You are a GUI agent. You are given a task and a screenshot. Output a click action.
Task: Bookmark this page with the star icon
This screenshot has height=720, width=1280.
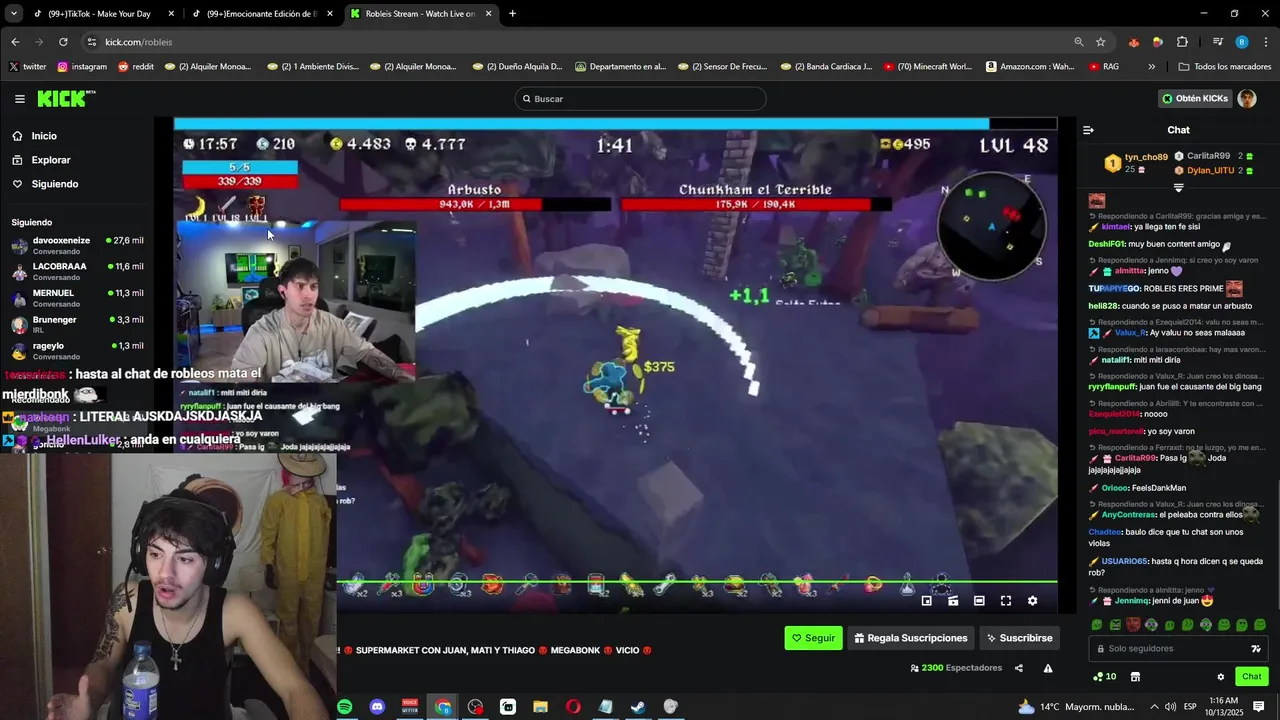click(1100, 42)
